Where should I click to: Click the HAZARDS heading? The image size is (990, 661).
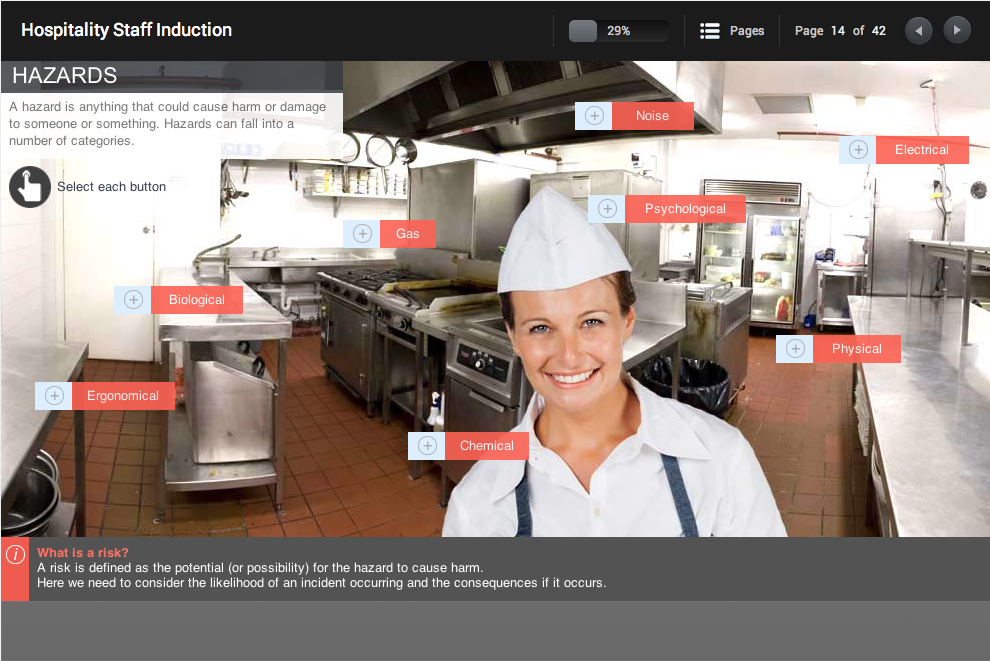click(x=65, y=76)
